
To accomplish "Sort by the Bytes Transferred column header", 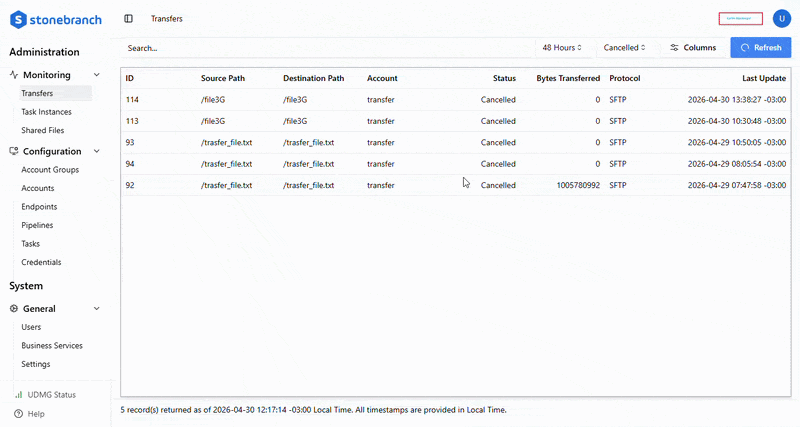I will pos(568,78).
